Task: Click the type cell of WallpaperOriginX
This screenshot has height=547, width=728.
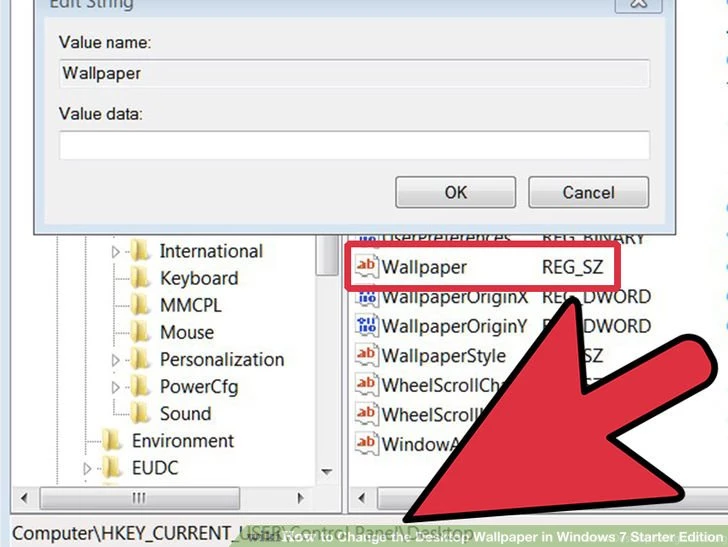Action: pyautogui.click(x=597, y=297)
